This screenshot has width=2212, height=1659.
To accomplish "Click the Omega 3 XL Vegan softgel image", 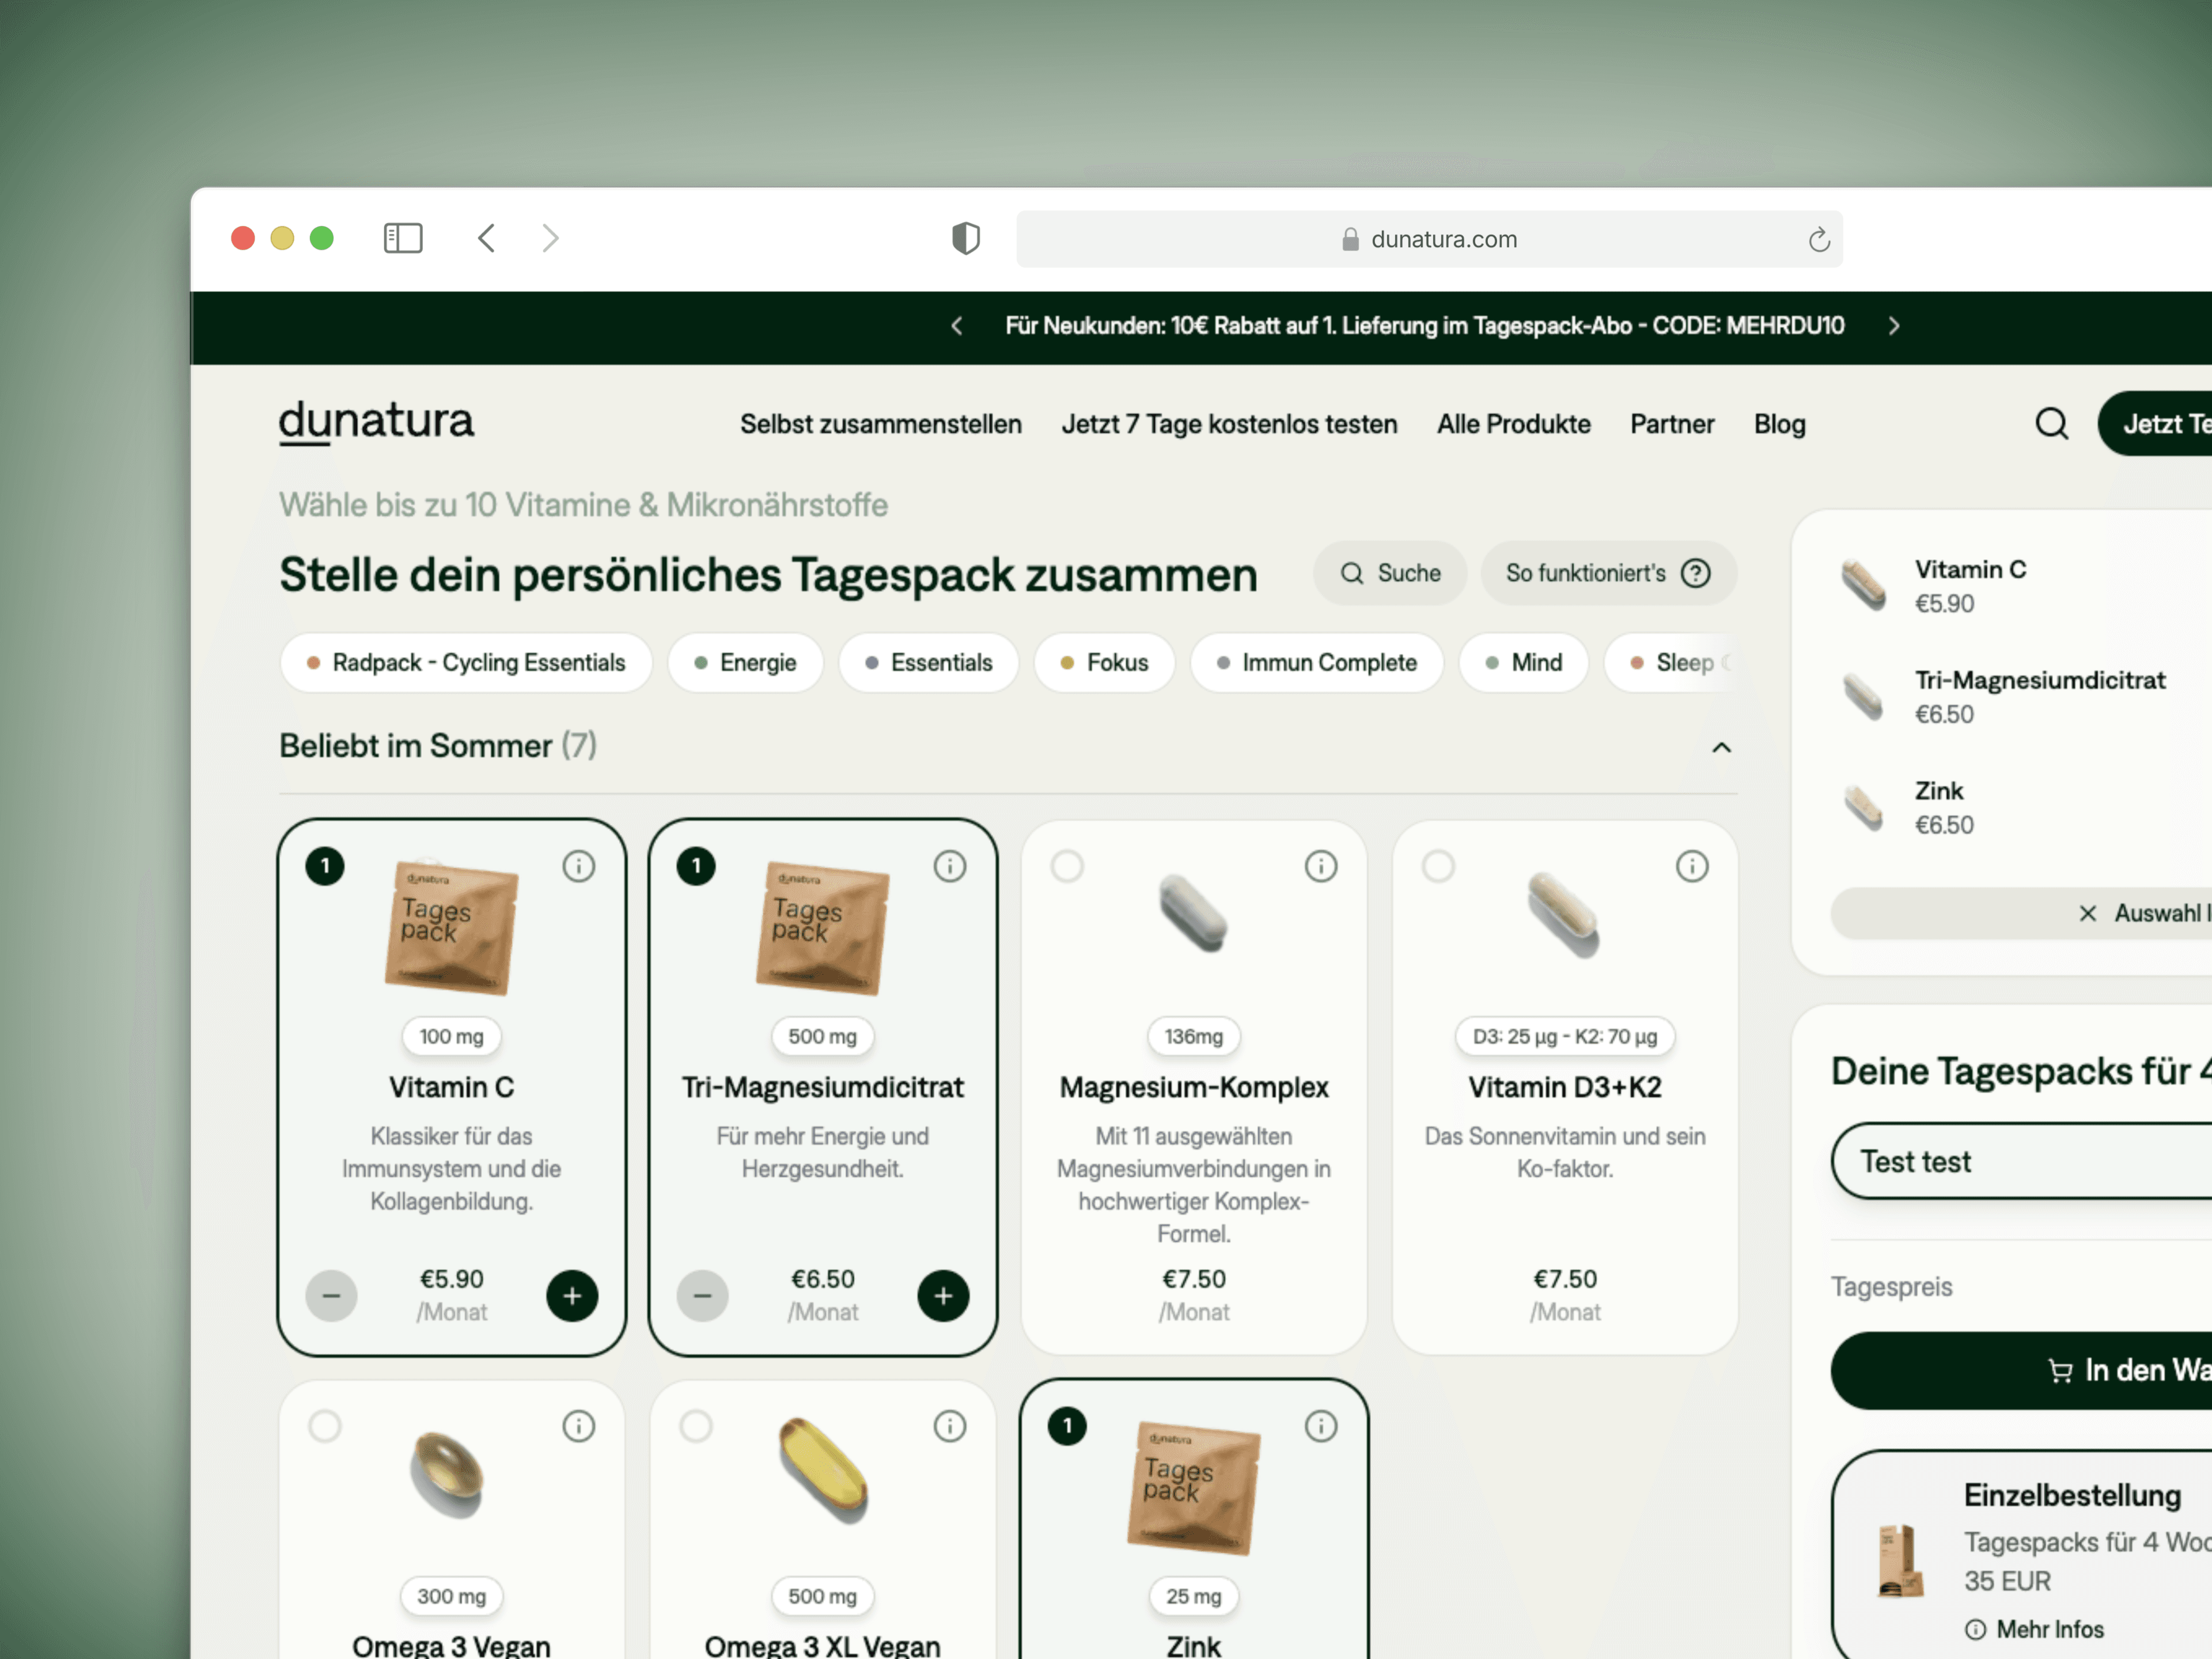I will pos(823,1471).
